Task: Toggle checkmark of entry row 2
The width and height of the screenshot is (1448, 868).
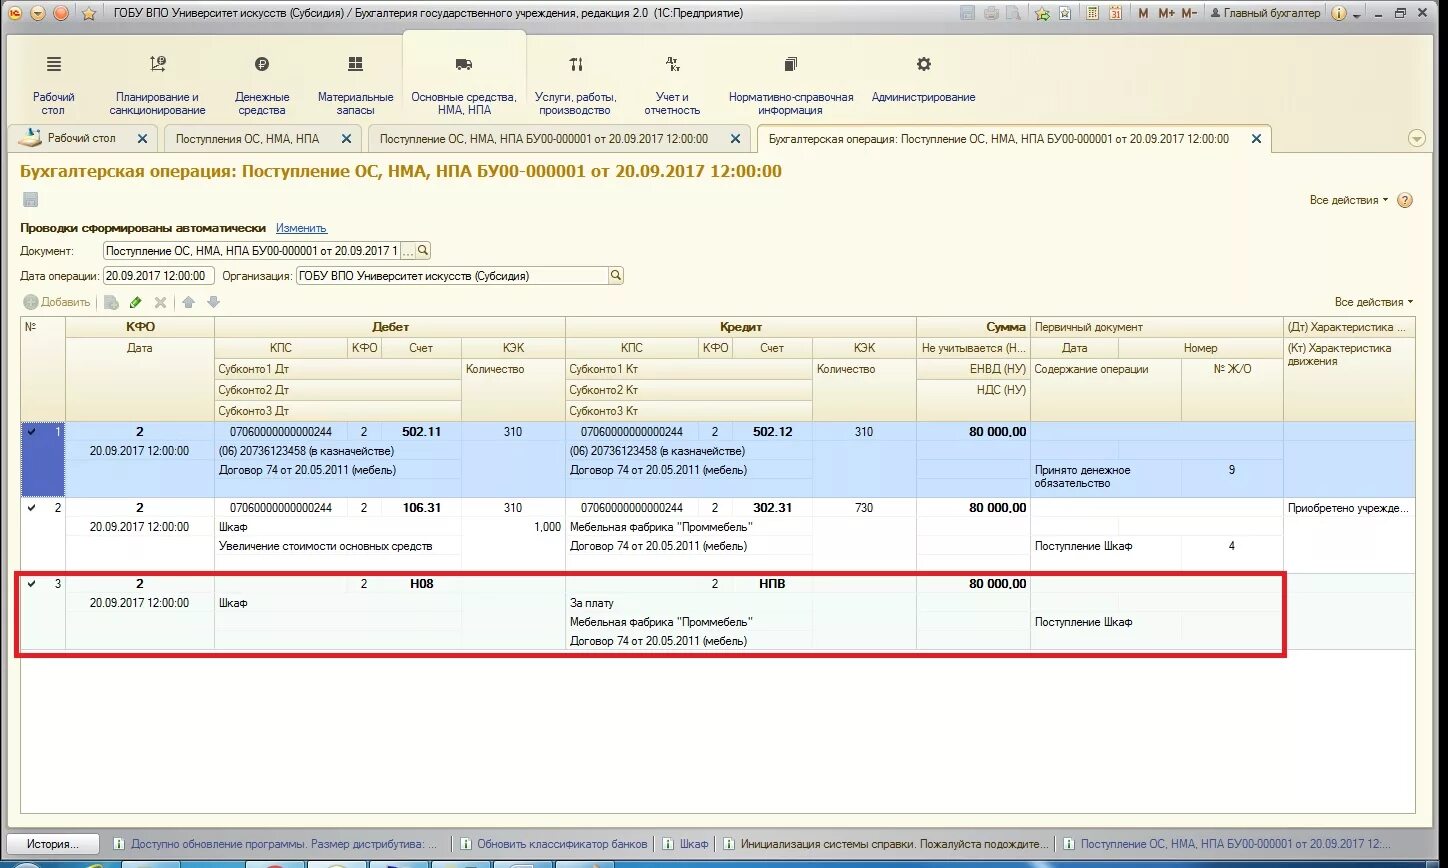Action: tap(31, 507)
